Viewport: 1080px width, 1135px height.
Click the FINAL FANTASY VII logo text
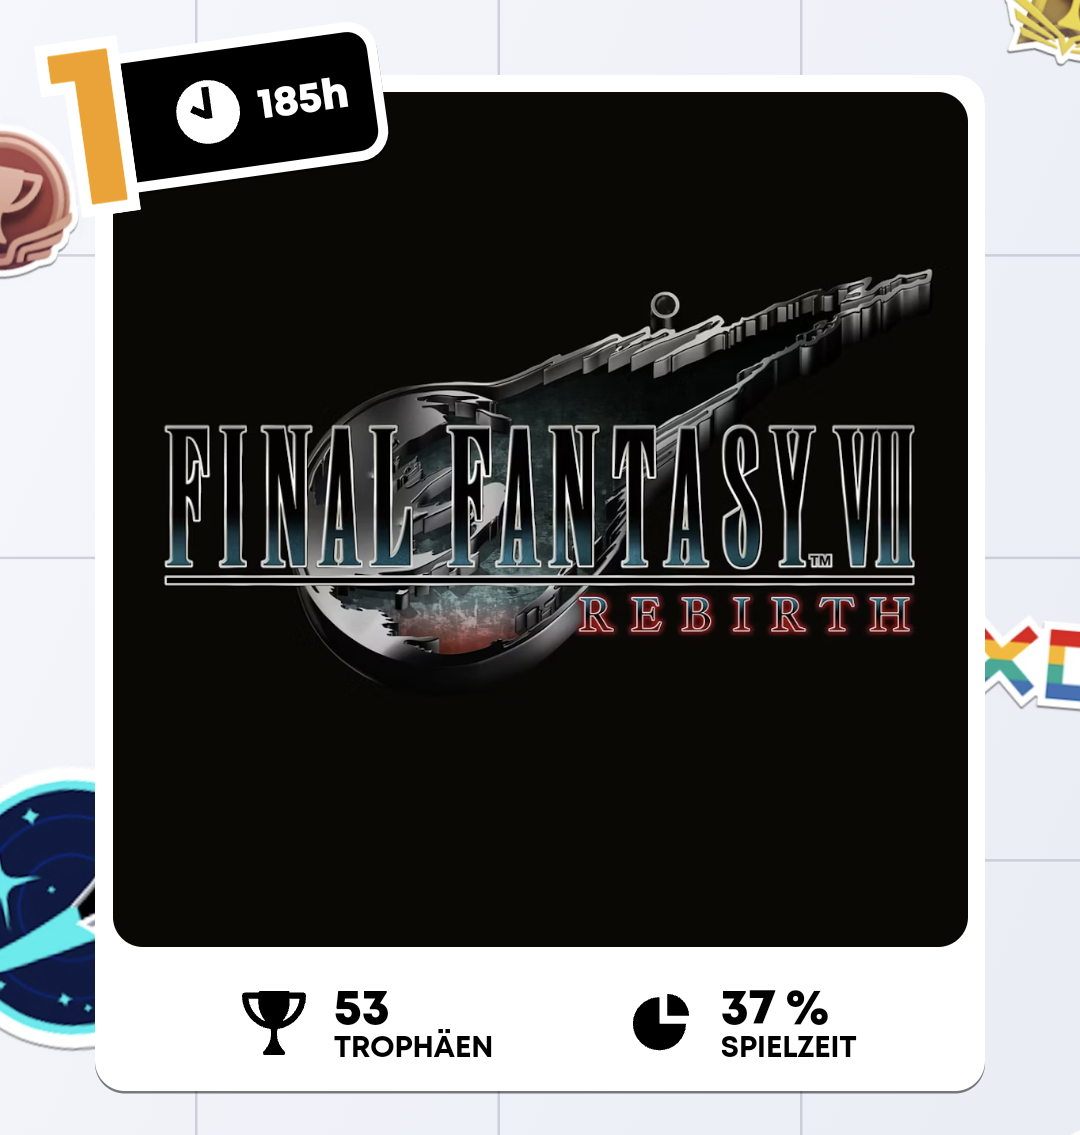[x=539, y=497]
